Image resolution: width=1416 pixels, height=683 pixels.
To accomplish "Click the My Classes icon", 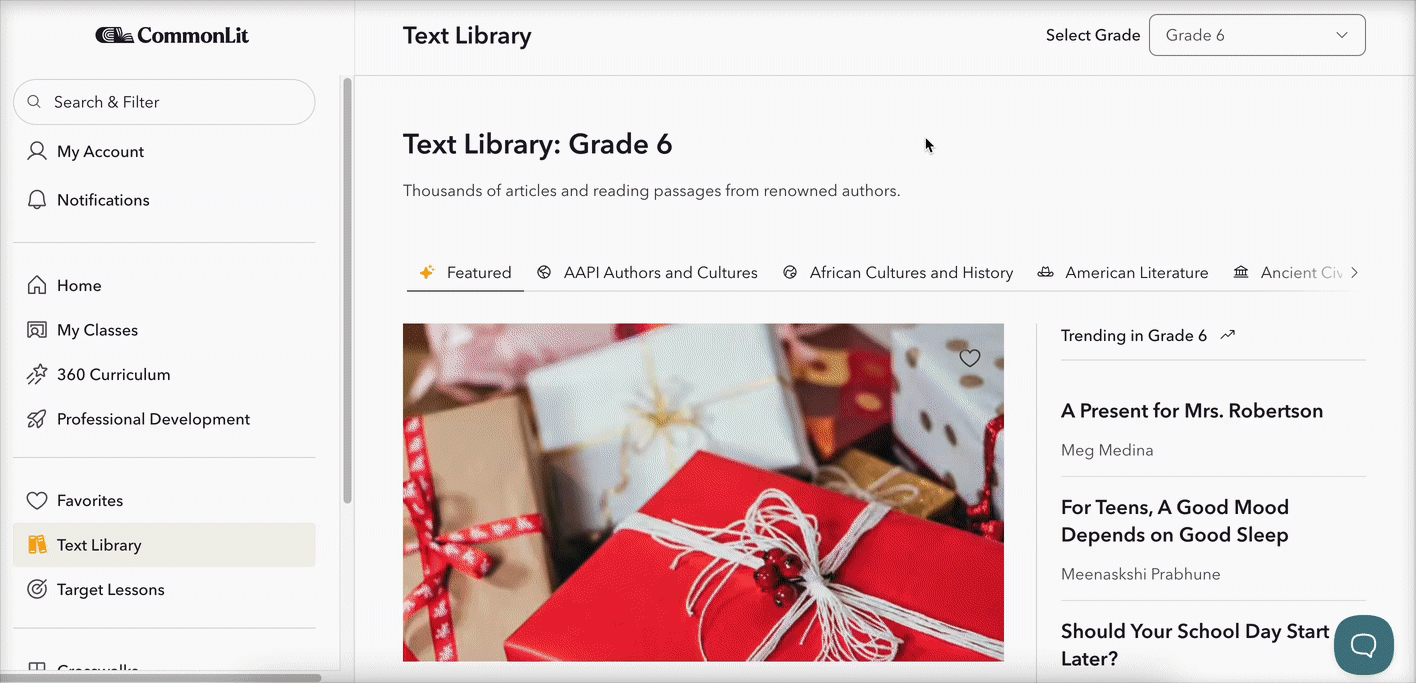I will (x=37, y=330).
